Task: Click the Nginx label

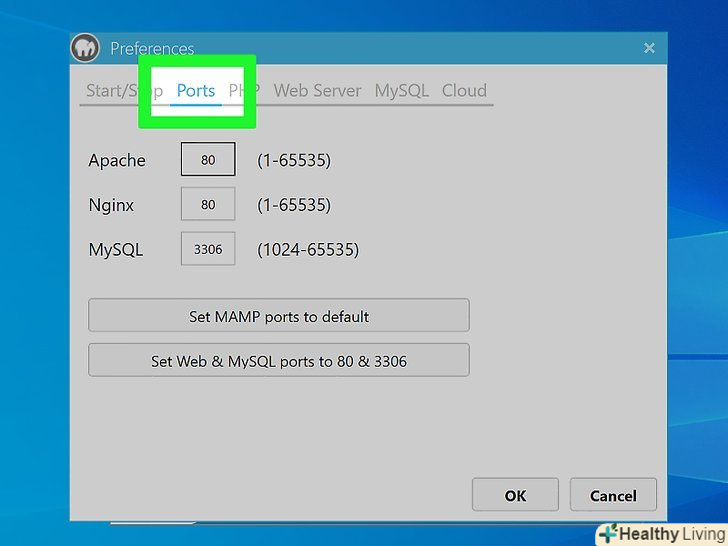Action: (111, 205)
